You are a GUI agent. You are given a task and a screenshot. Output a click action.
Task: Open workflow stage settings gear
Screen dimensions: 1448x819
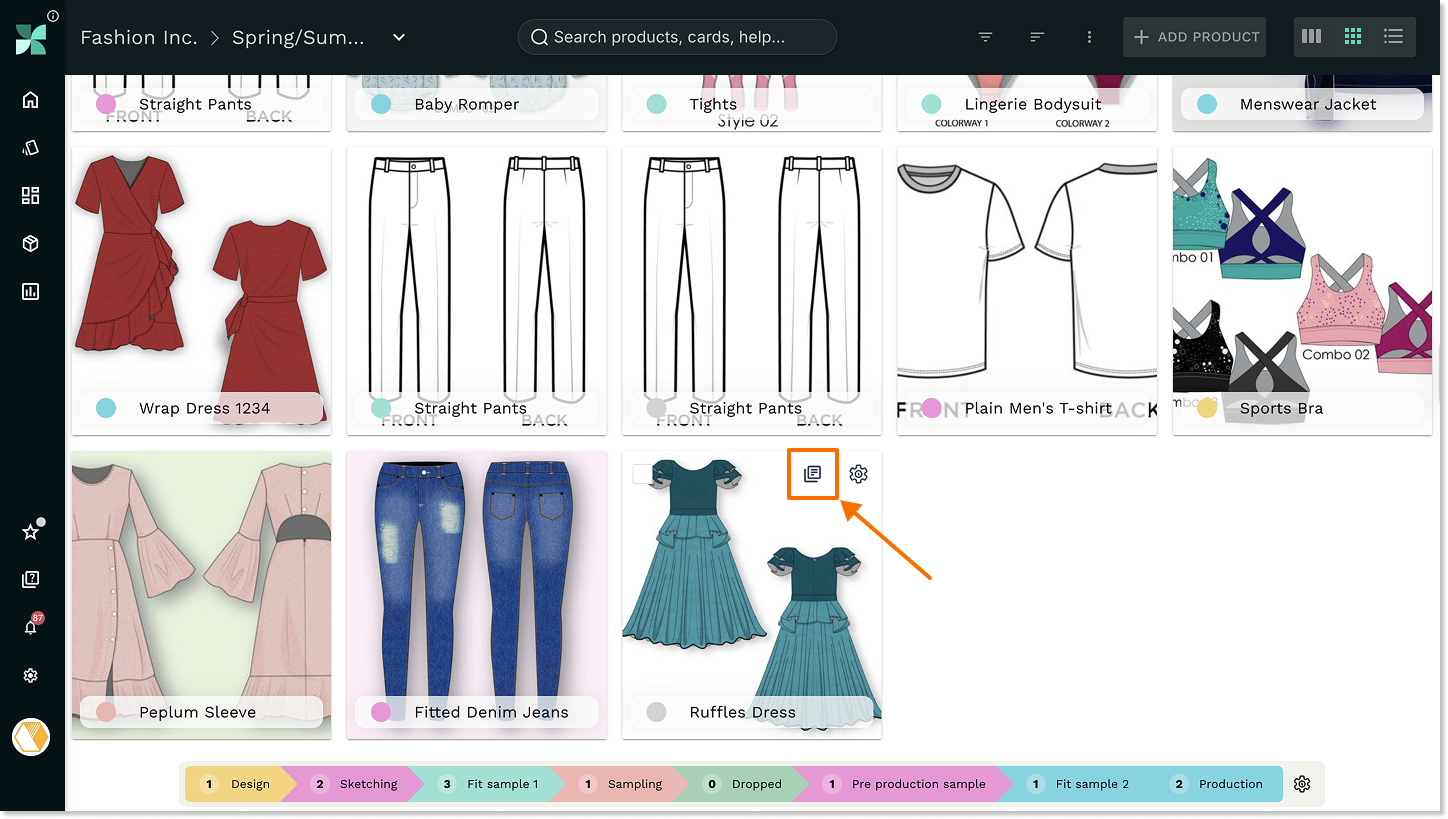coord(1301,784)
